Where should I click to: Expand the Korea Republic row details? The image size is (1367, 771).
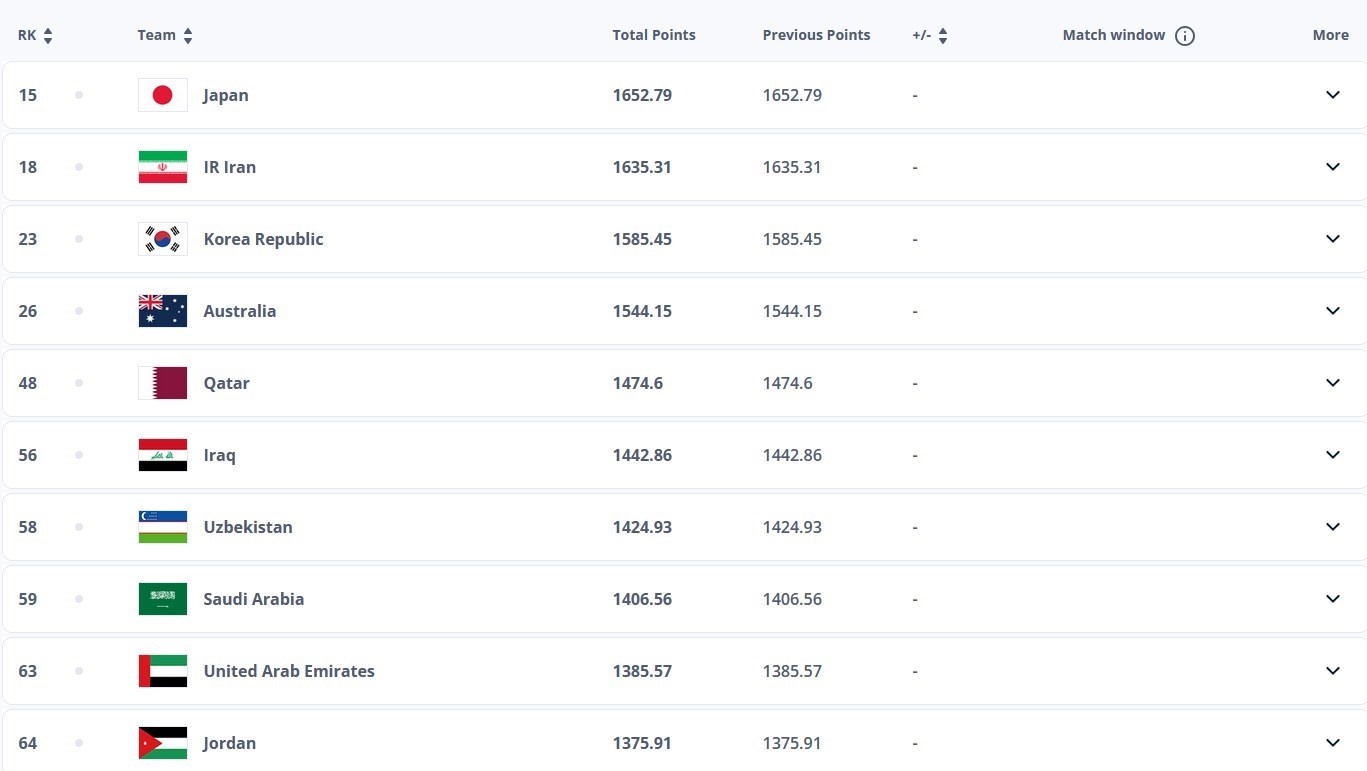pos(1332,239)
